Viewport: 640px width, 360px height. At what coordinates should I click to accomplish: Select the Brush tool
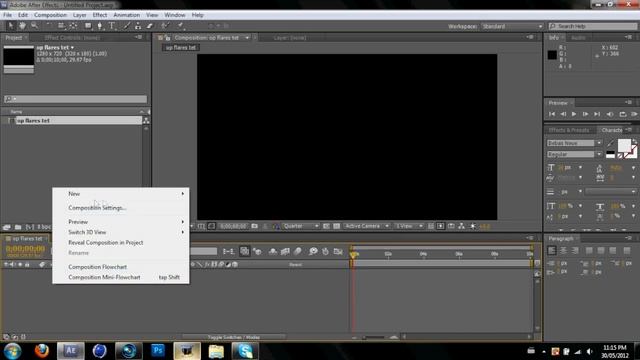click(127, 26)
